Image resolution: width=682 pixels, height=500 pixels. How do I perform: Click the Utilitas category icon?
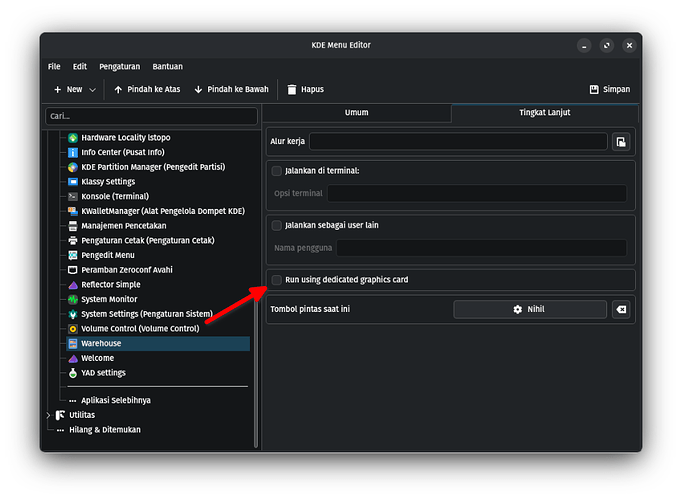(60, 415)
